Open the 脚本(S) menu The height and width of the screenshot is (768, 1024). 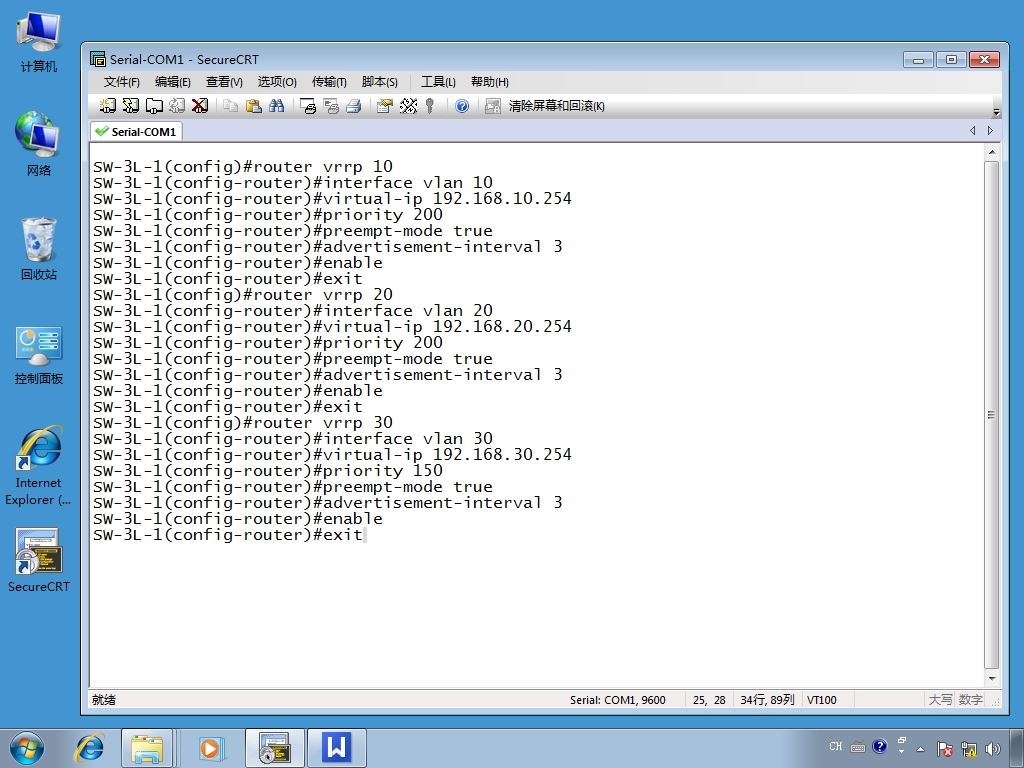pos(379,82)
